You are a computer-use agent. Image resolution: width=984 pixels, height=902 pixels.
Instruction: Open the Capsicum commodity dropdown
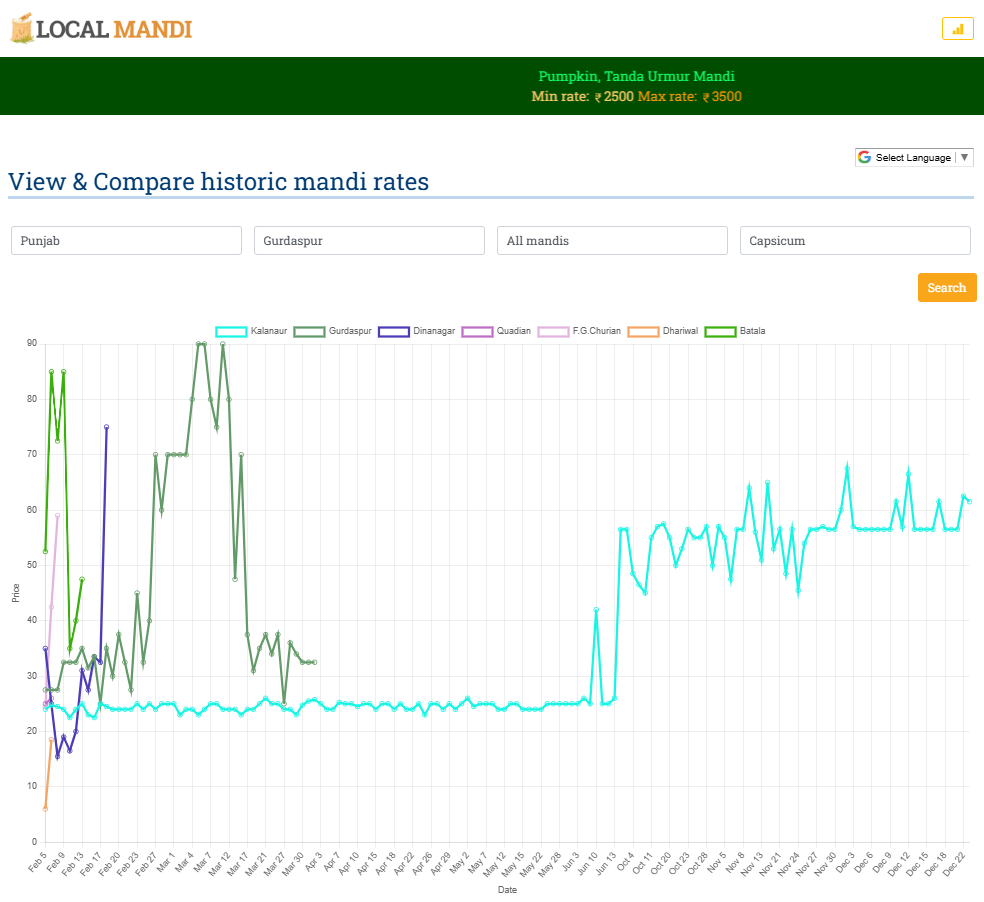[855, 241]
